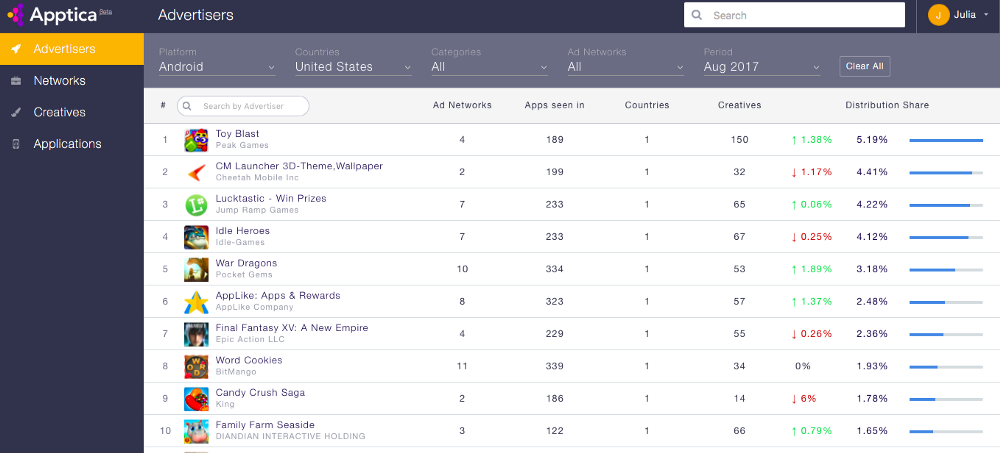
Task: Click the 5.19% share for Toy Blast
Action: pyautogui.click(x=872, y=140)
